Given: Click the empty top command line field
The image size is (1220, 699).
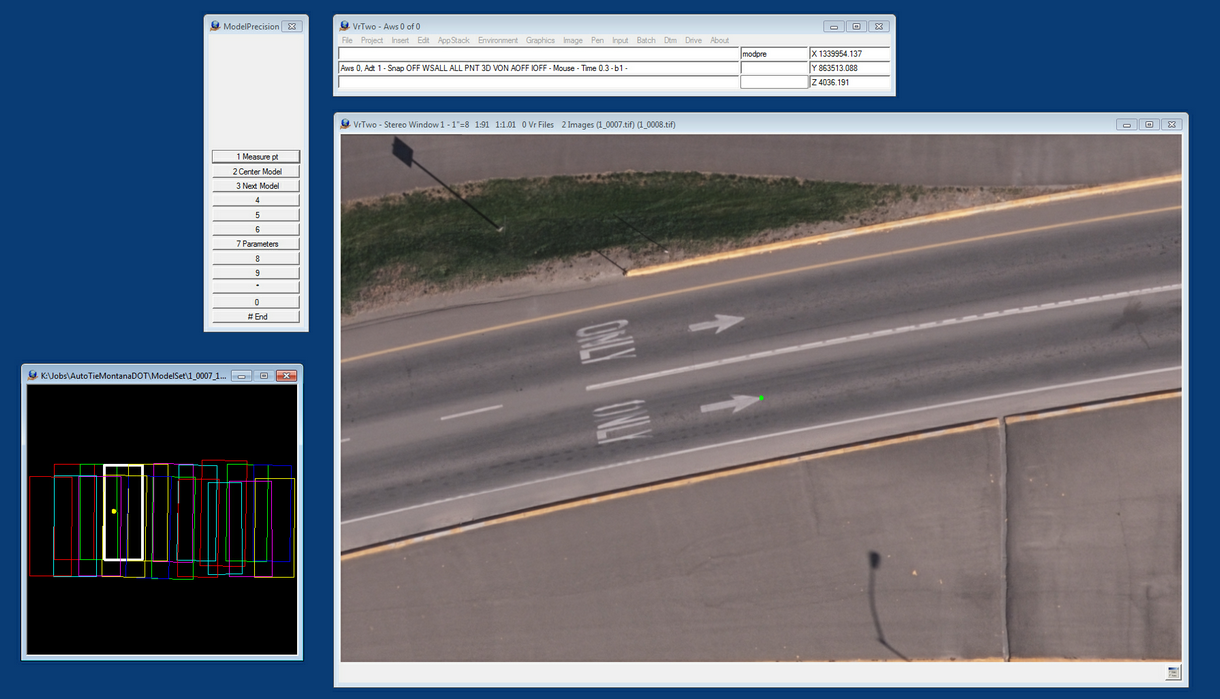Looking at the screenshot, I should point(539,54).
